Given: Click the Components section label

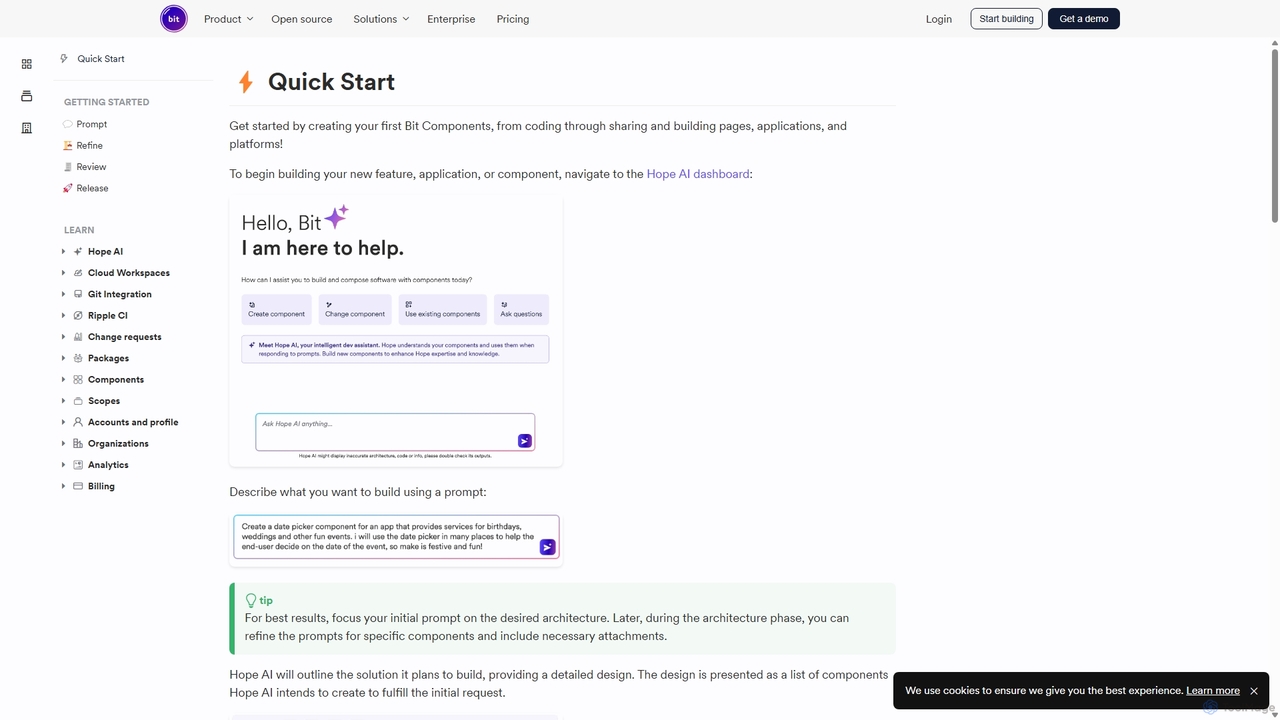Looking at the screenshot, I should (x=116, y=380).
